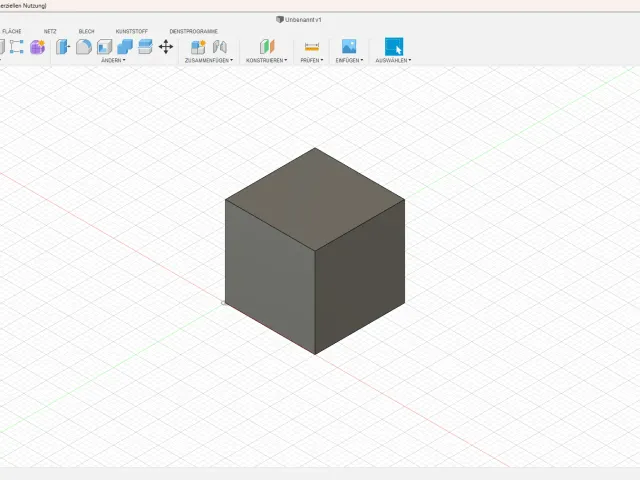Click the Insert image icon above Einfügen

349,47
